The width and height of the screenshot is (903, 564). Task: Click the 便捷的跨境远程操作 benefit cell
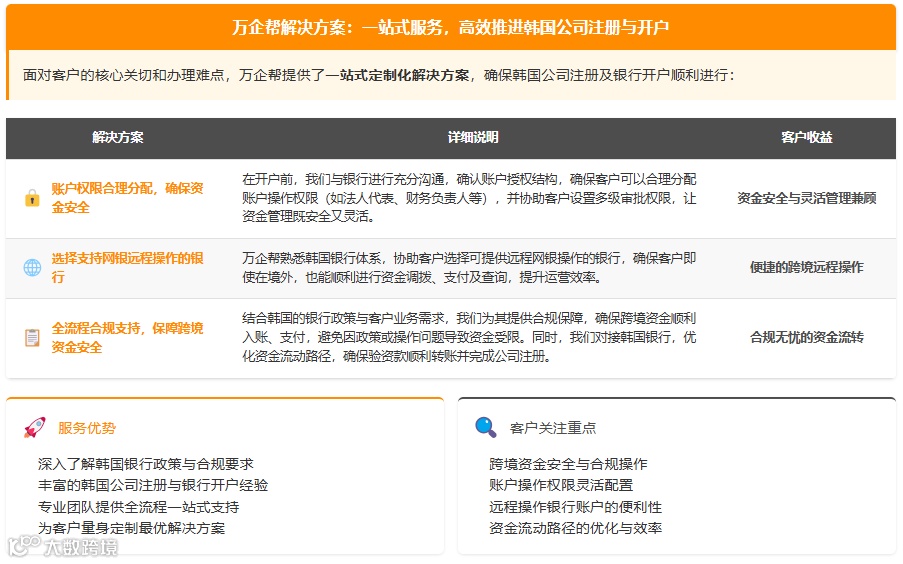coord(806,267)
